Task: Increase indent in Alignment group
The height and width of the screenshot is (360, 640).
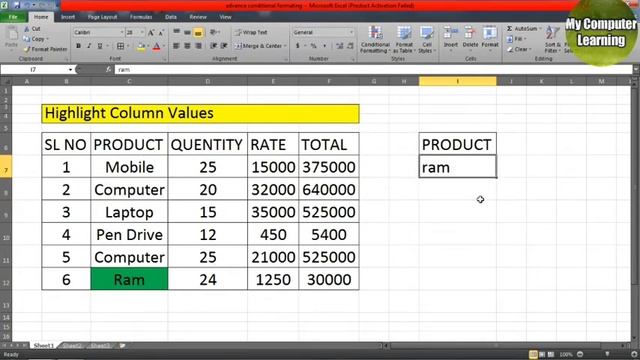Action: click(224, 46)
